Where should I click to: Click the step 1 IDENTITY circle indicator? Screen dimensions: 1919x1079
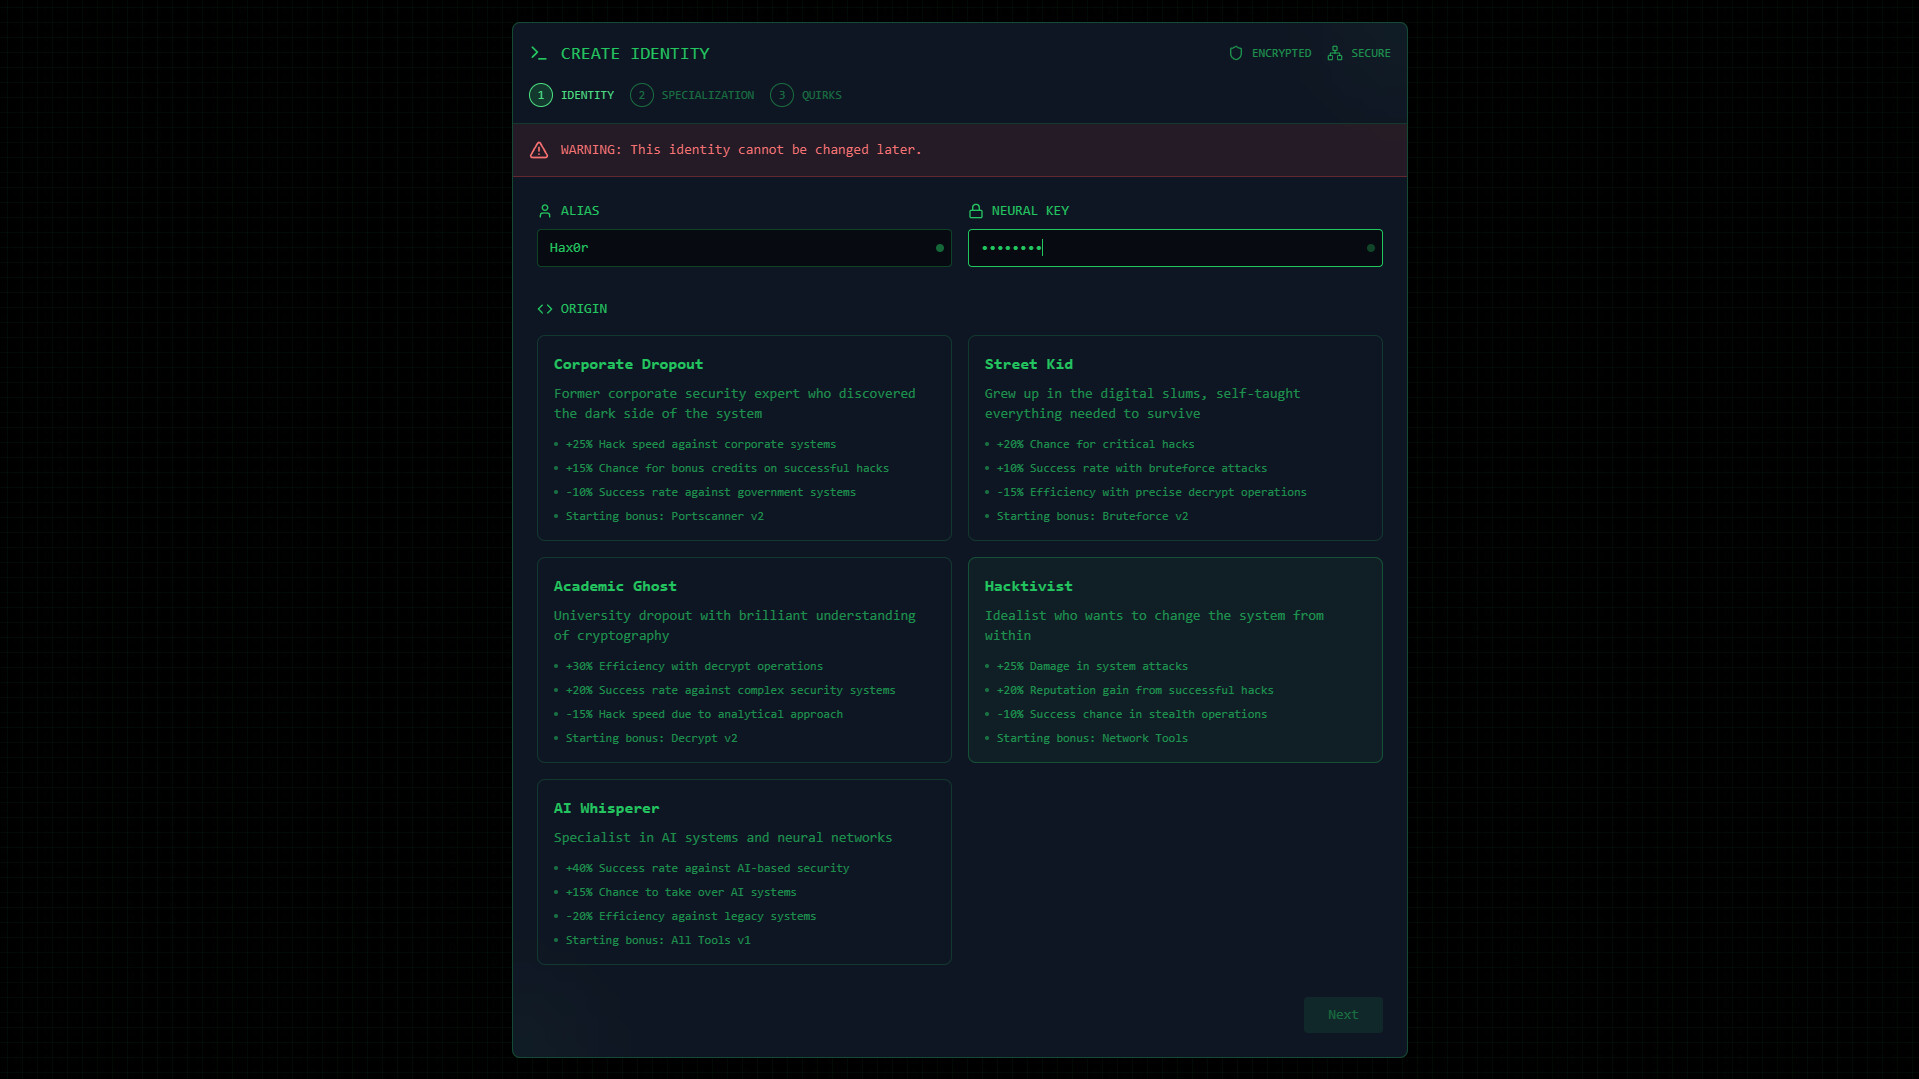point(541,95)
